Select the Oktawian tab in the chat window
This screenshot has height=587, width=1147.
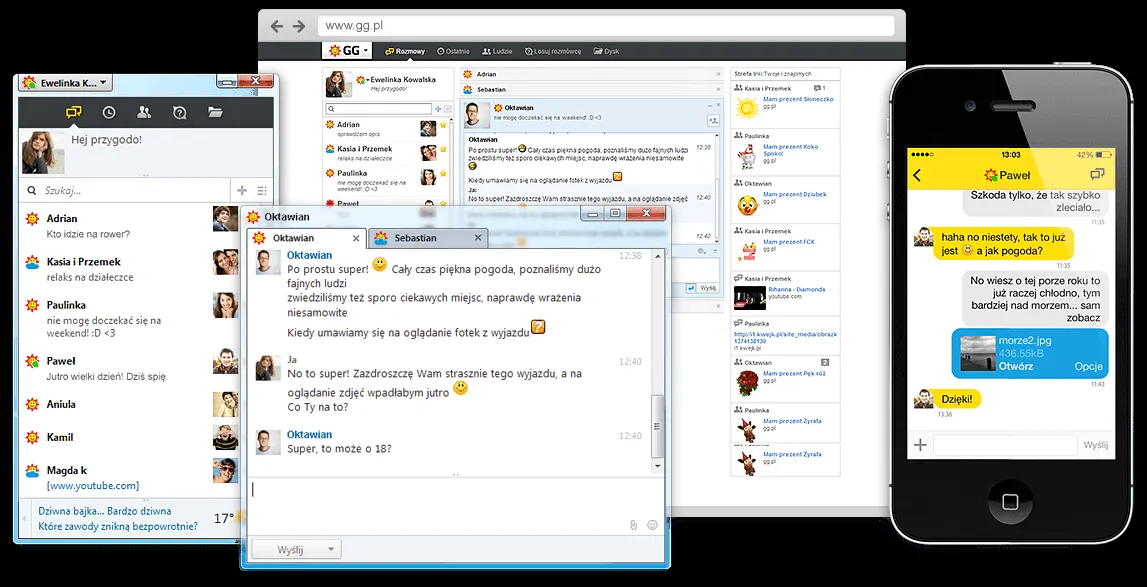pos(306,238)
